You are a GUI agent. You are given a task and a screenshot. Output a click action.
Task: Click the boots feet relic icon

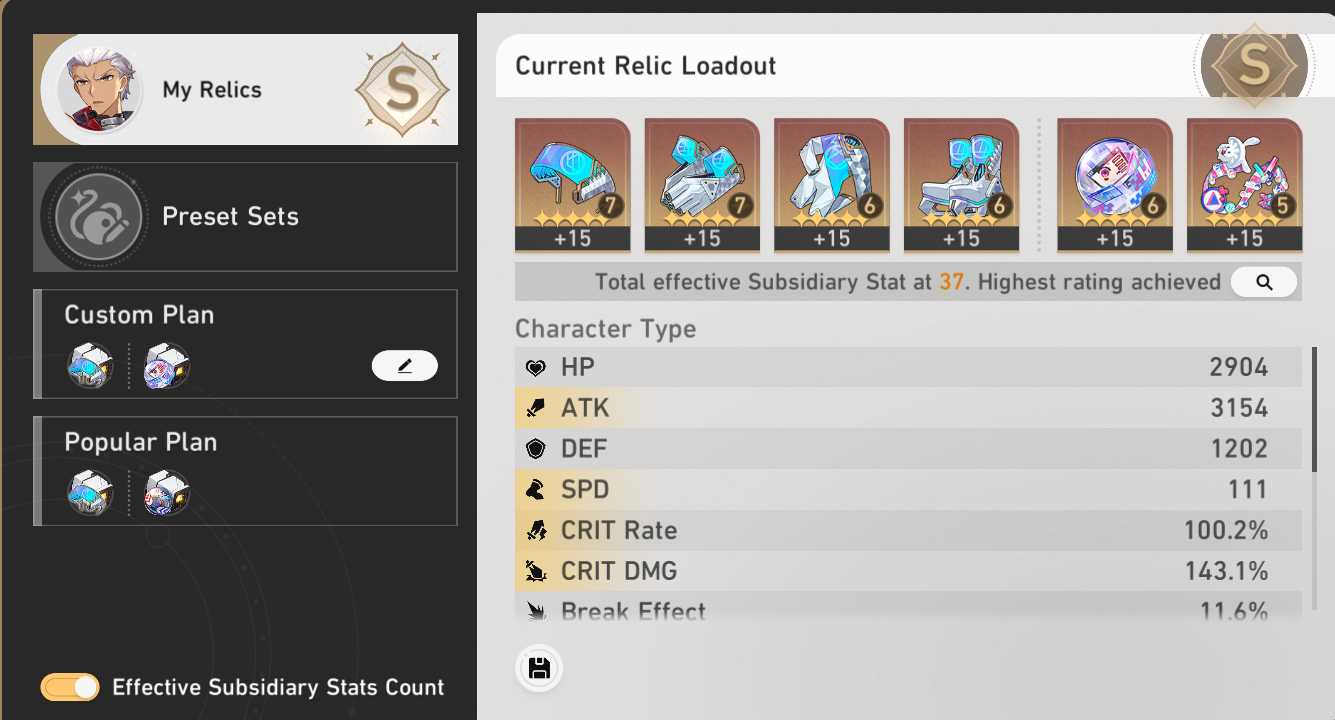961,184
